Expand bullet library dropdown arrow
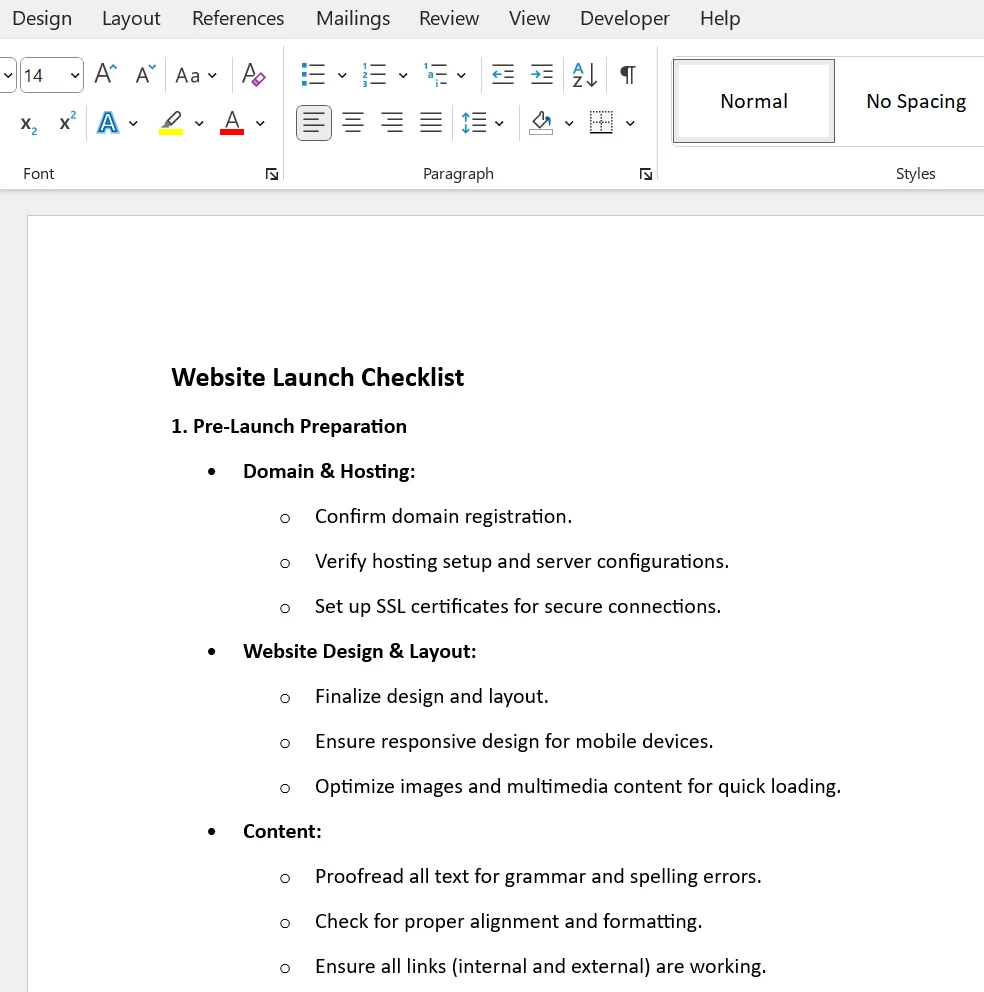The image size is (984, 992). tap(342, 75)
